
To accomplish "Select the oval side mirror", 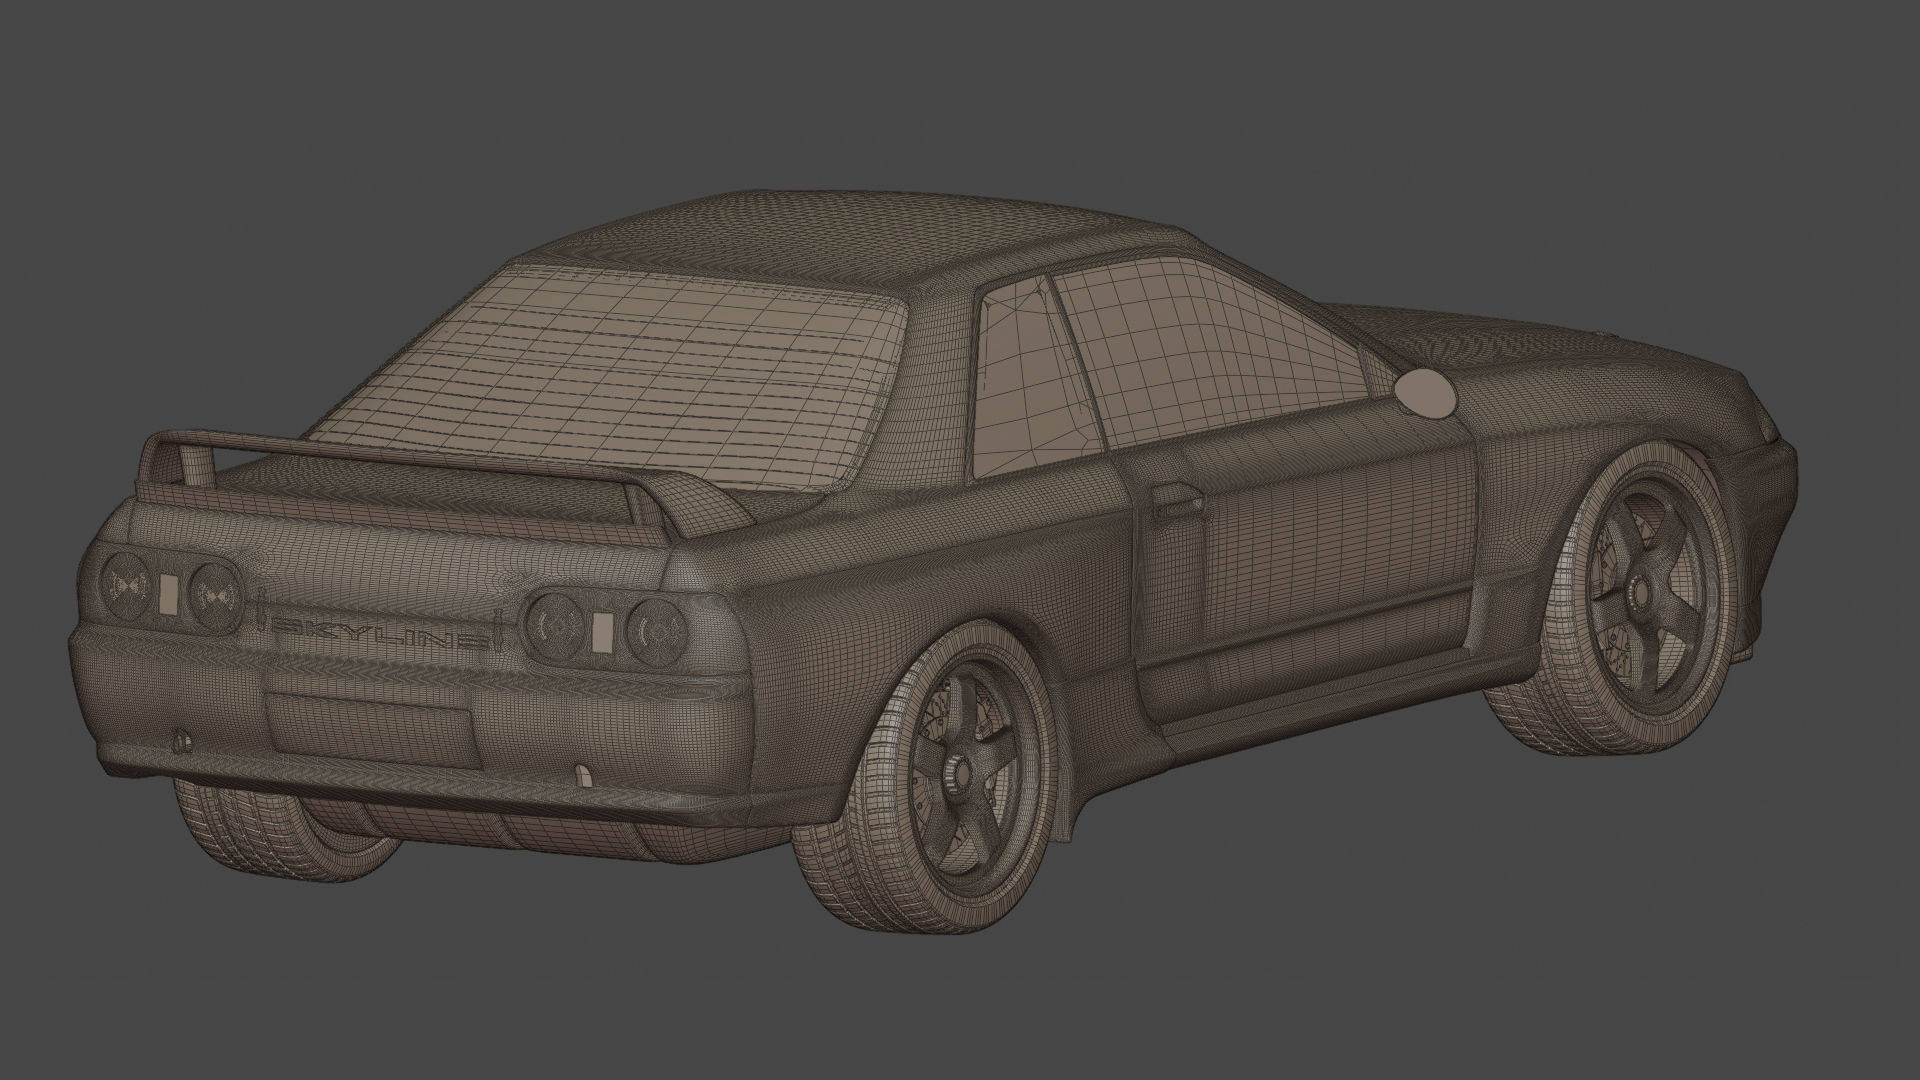I will (x=1423, y=392).
